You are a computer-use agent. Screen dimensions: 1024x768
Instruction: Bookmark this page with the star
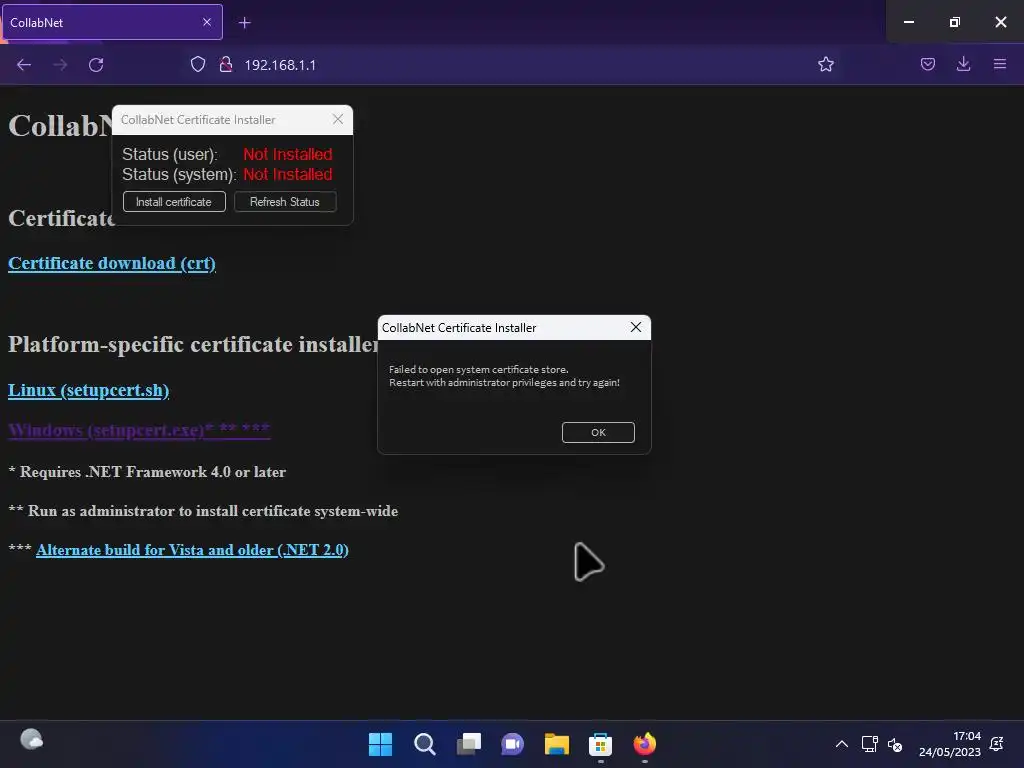coord(825,64)
